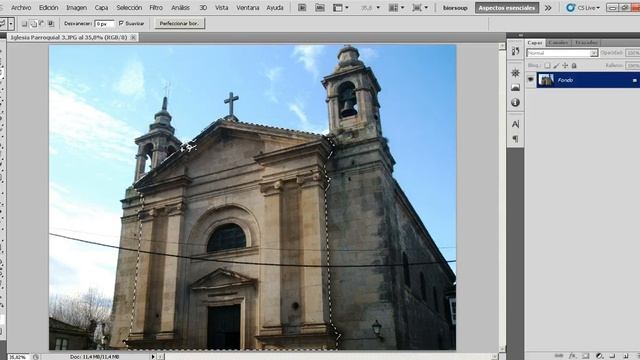
Task: Click the Fondo layer thumbnail
Action: tap(546, 80)
